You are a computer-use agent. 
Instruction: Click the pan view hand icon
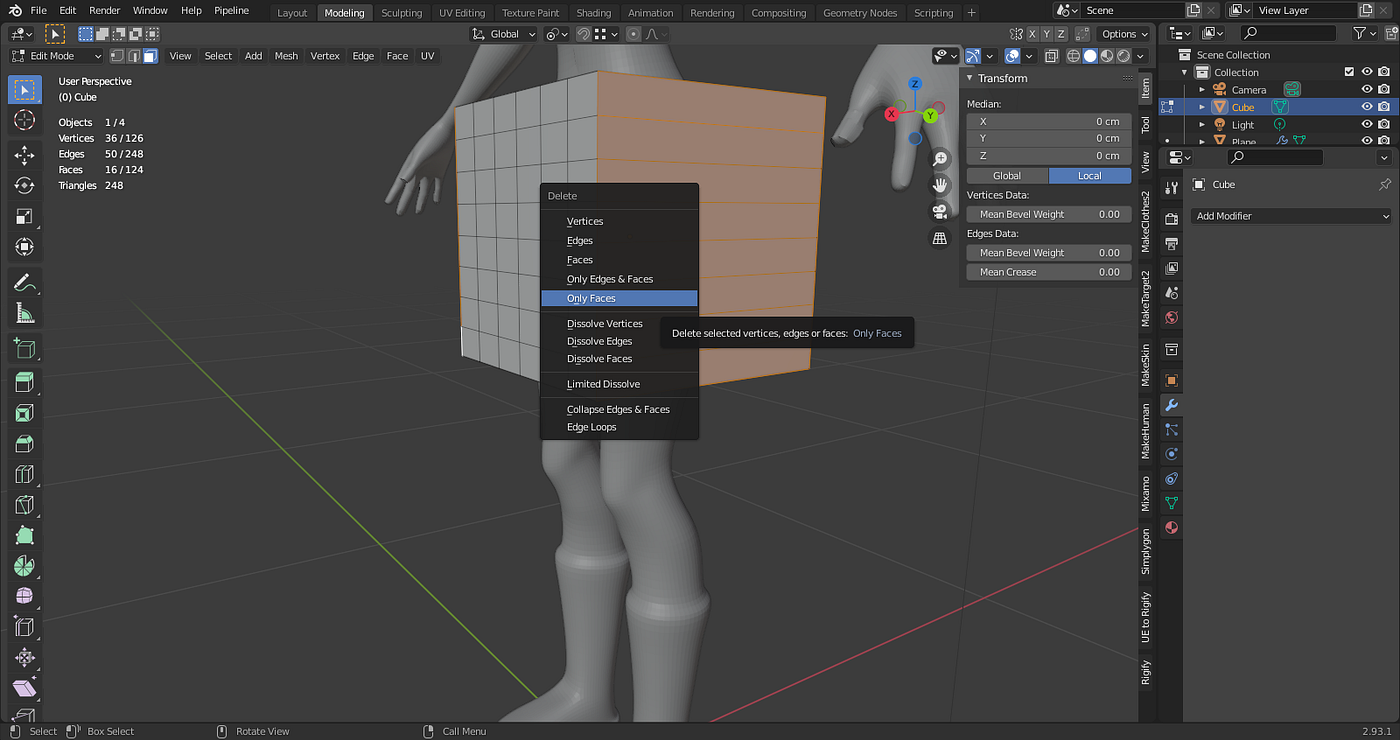click(x=940, y=185)
